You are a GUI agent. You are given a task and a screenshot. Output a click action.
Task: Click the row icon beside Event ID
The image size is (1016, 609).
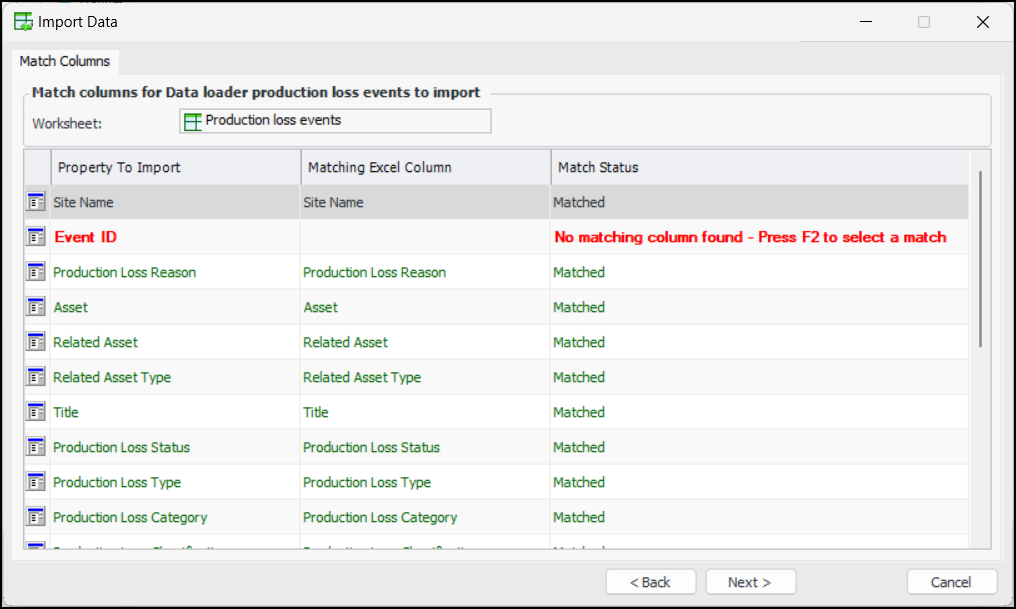(x=36, y=237)
